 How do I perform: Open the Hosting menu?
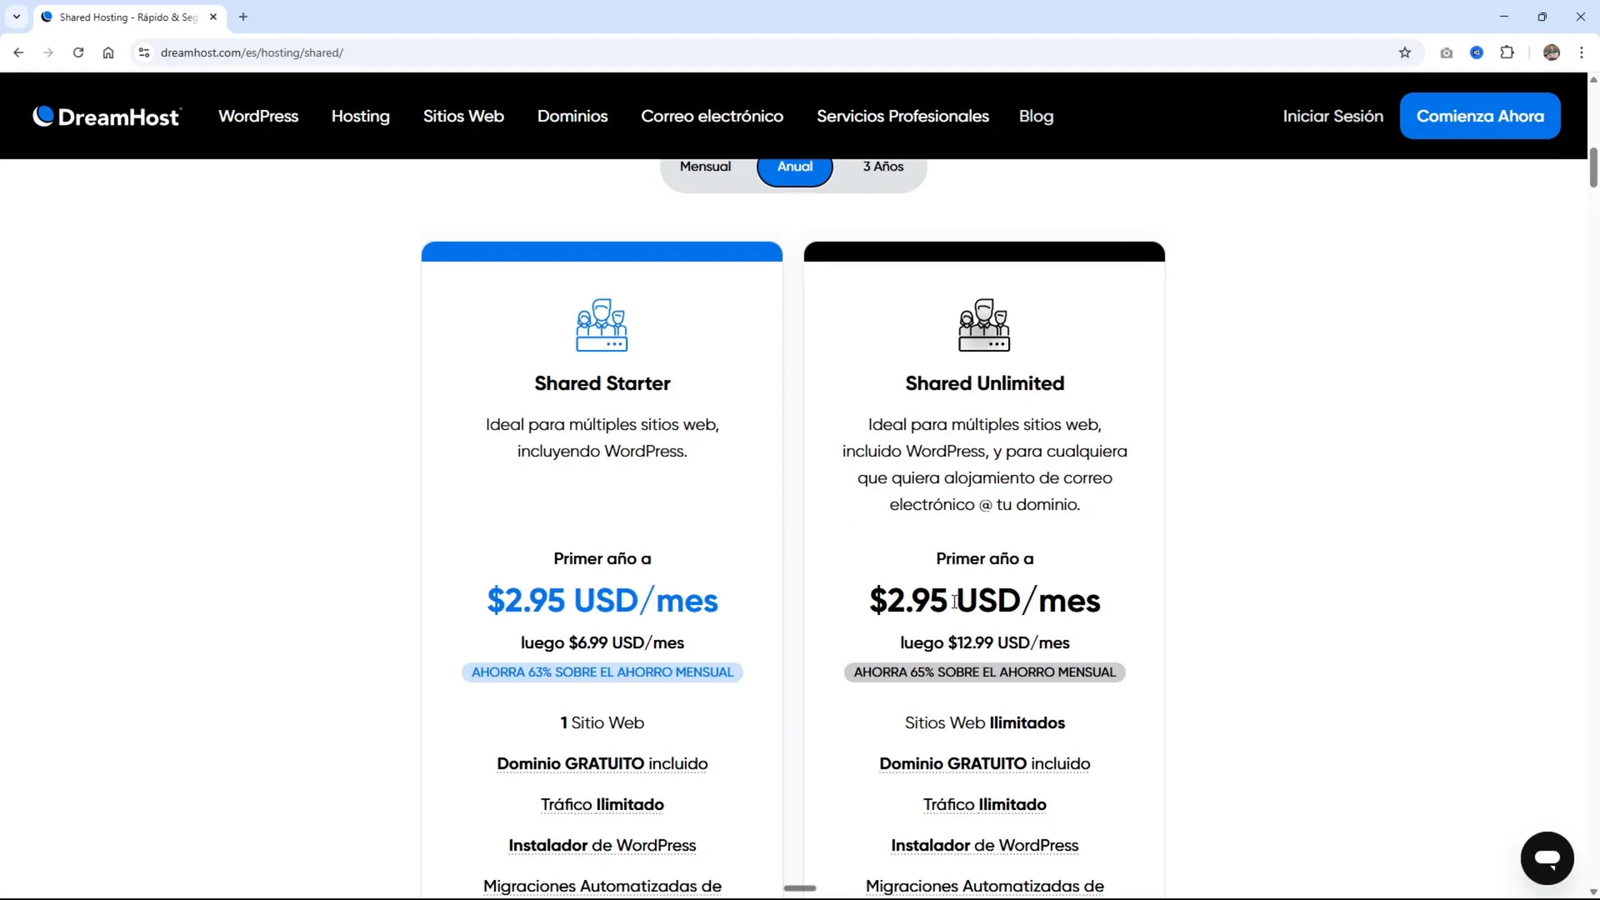point(361,116)
